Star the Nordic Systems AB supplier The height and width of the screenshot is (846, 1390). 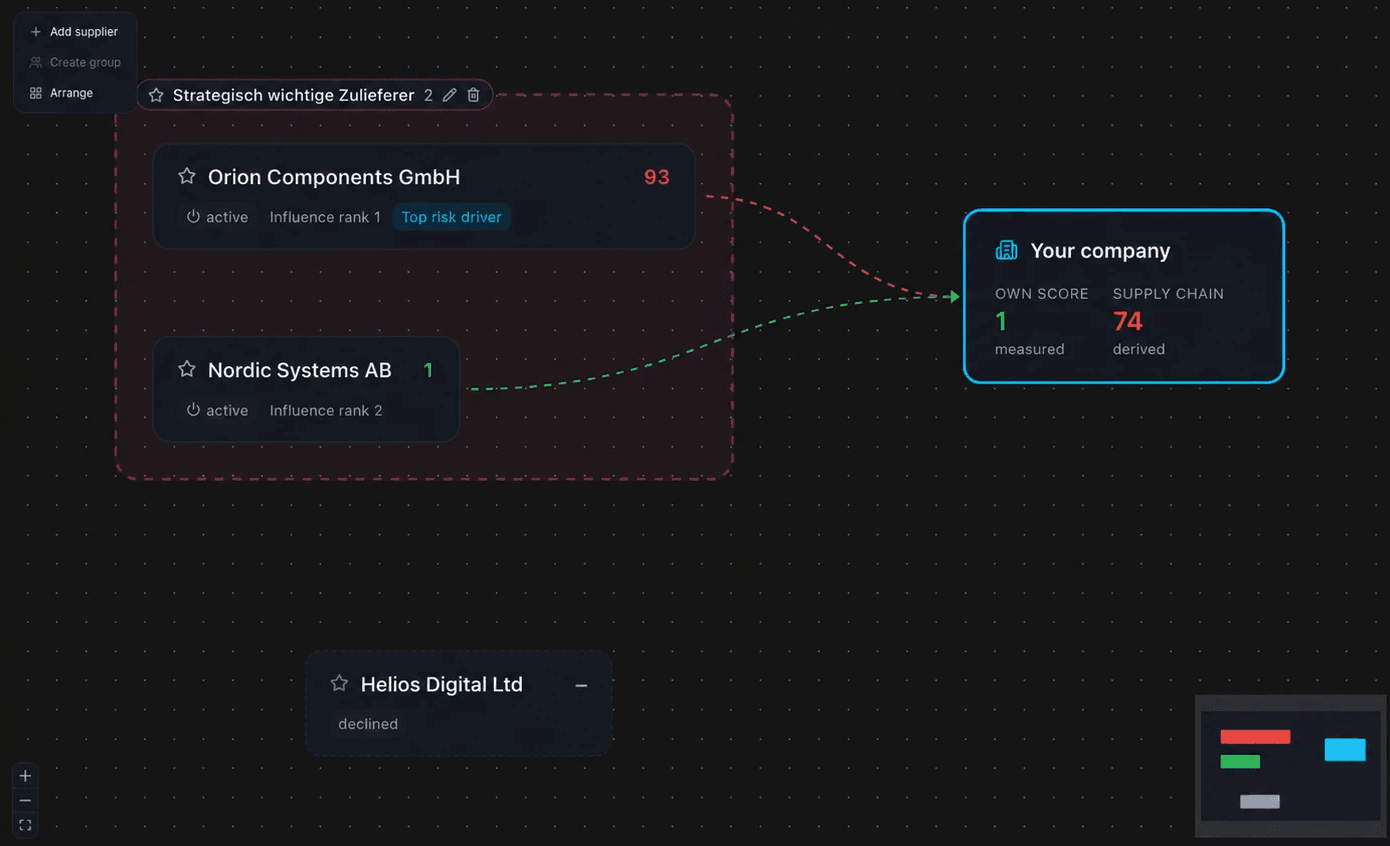pyautogui.click(x=187, y=369)
